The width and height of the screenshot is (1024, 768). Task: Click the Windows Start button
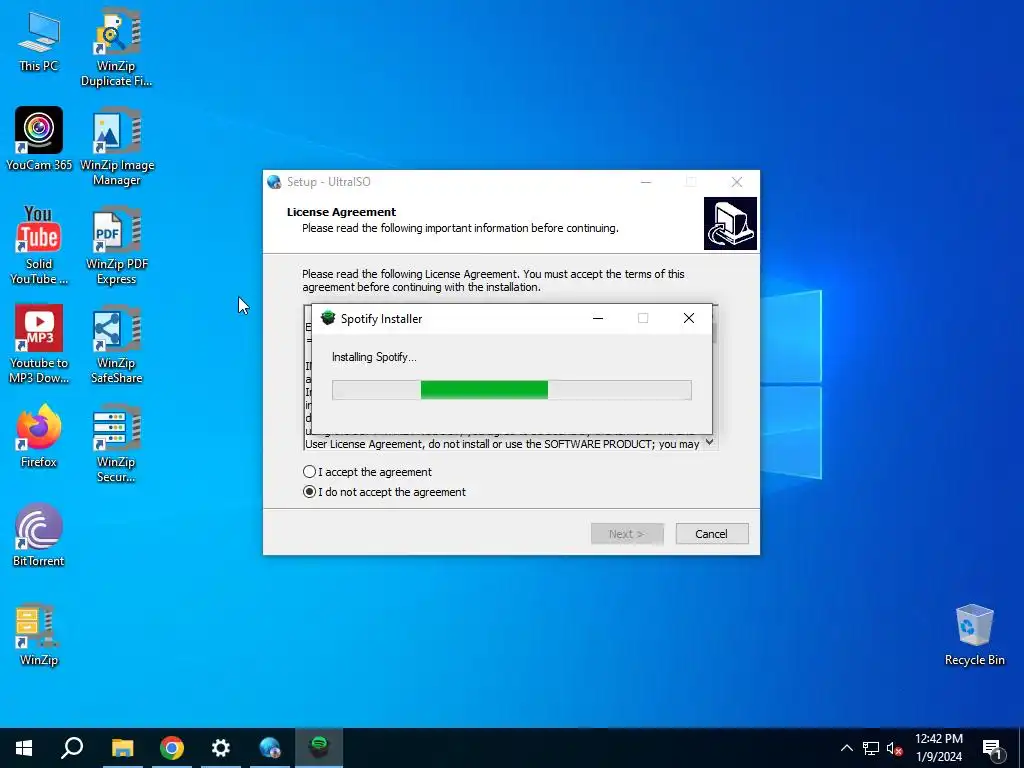24,748
